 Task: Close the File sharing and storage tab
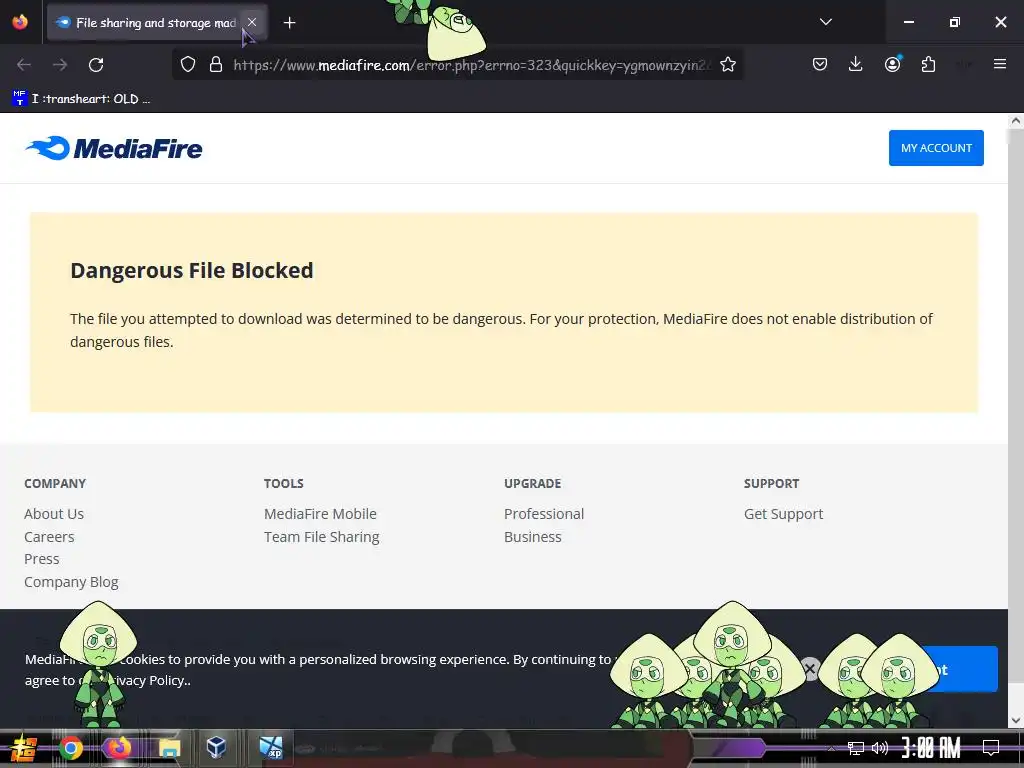[x=251, y=22]
